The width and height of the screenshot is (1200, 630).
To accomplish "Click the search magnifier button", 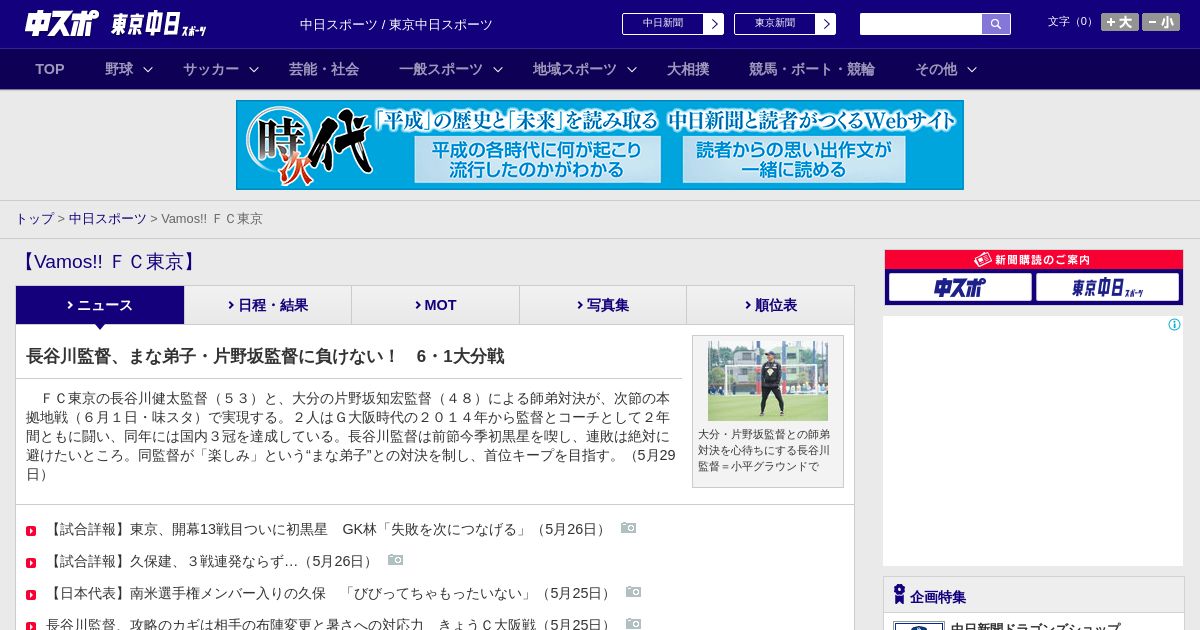I will tap(996, 24).
